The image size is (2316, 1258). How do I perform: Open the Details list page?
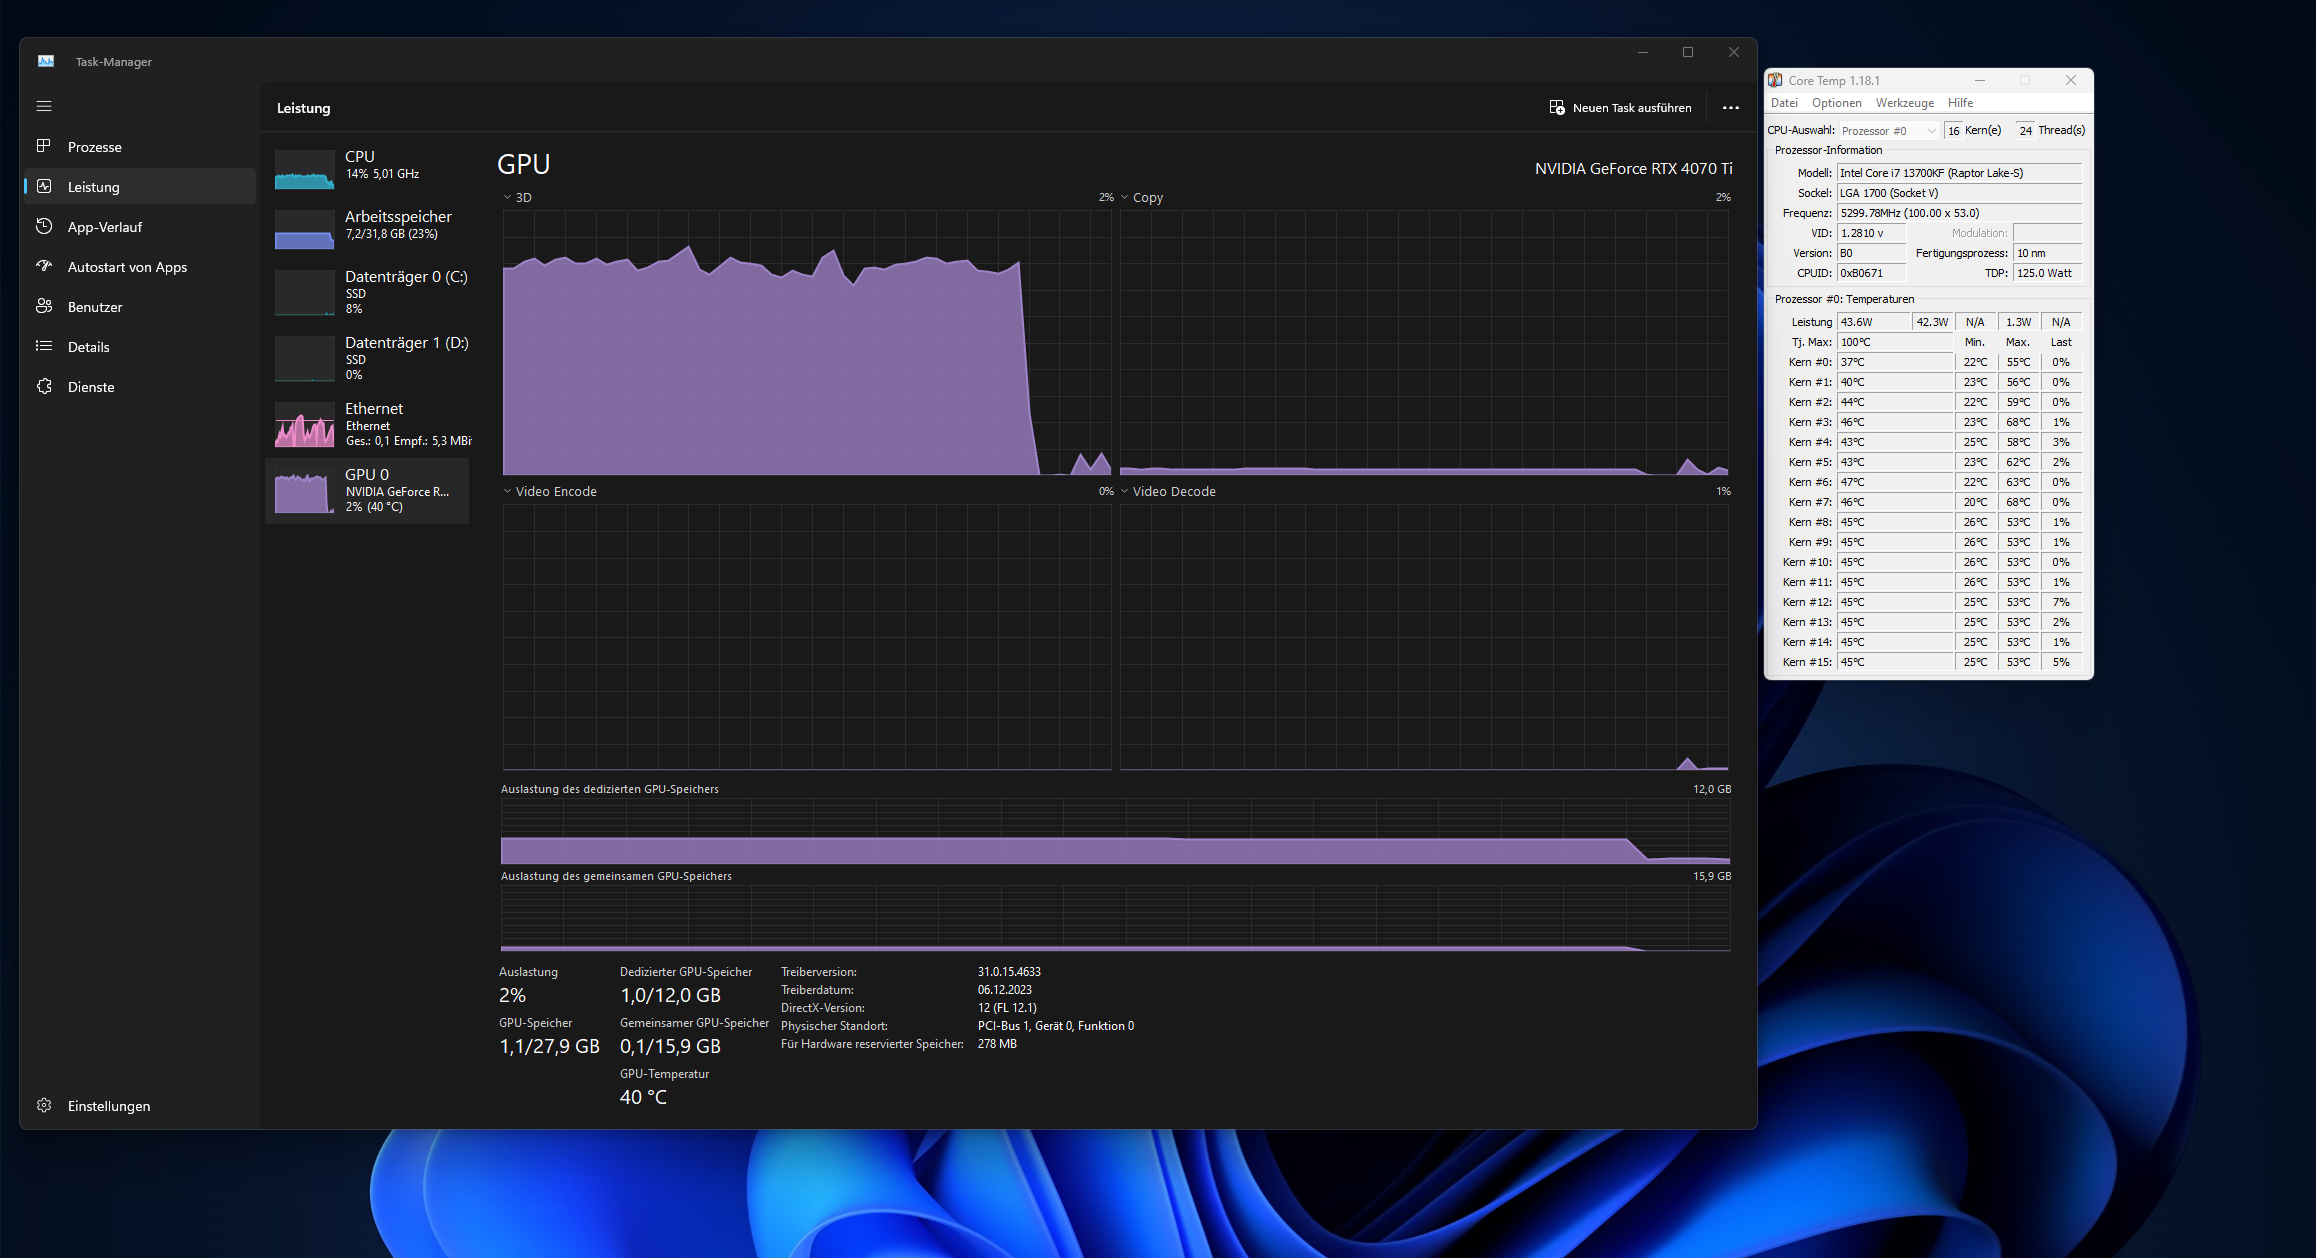(x=140, y=347)
